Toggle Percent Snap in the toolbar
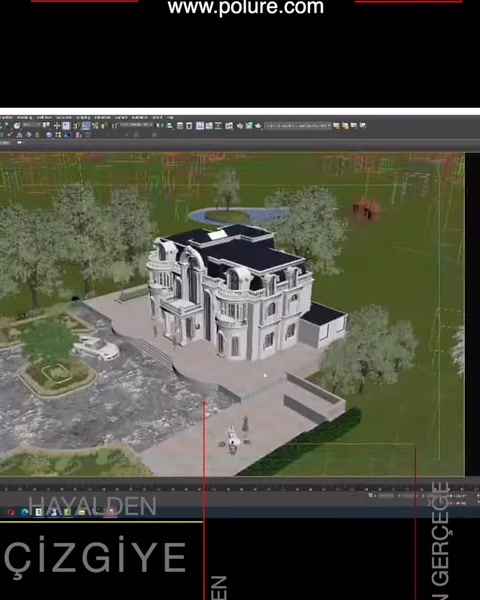 [x=95, y=126]
